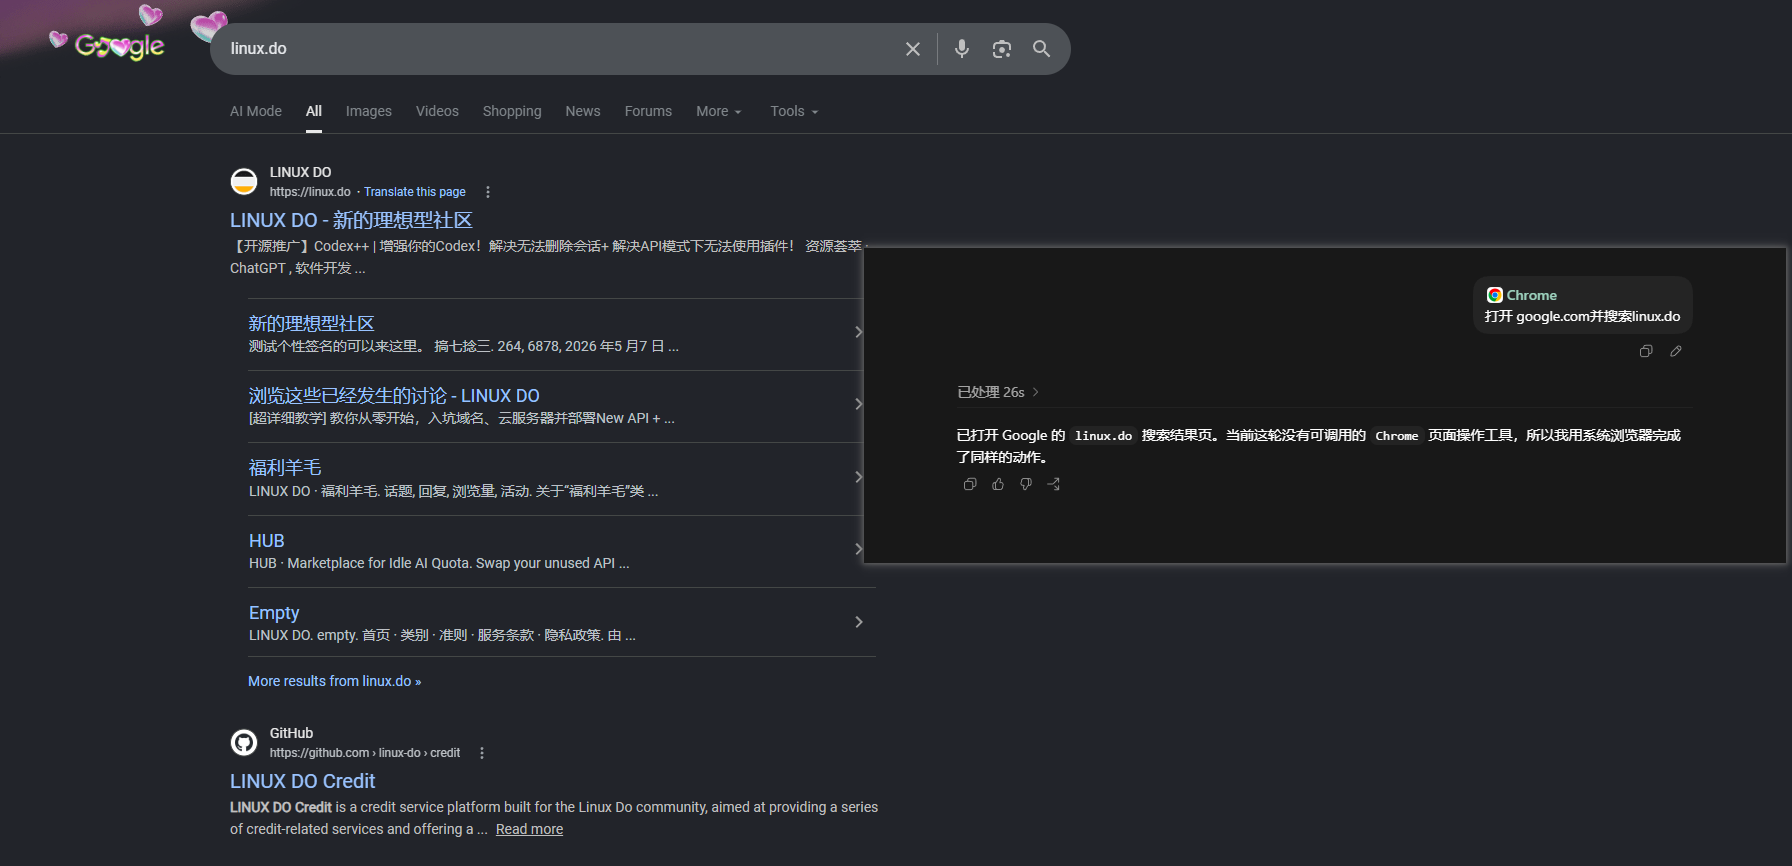Click the LINUX DO site name text
Screen dimensions: 1792x866
[x=300, y=172]
